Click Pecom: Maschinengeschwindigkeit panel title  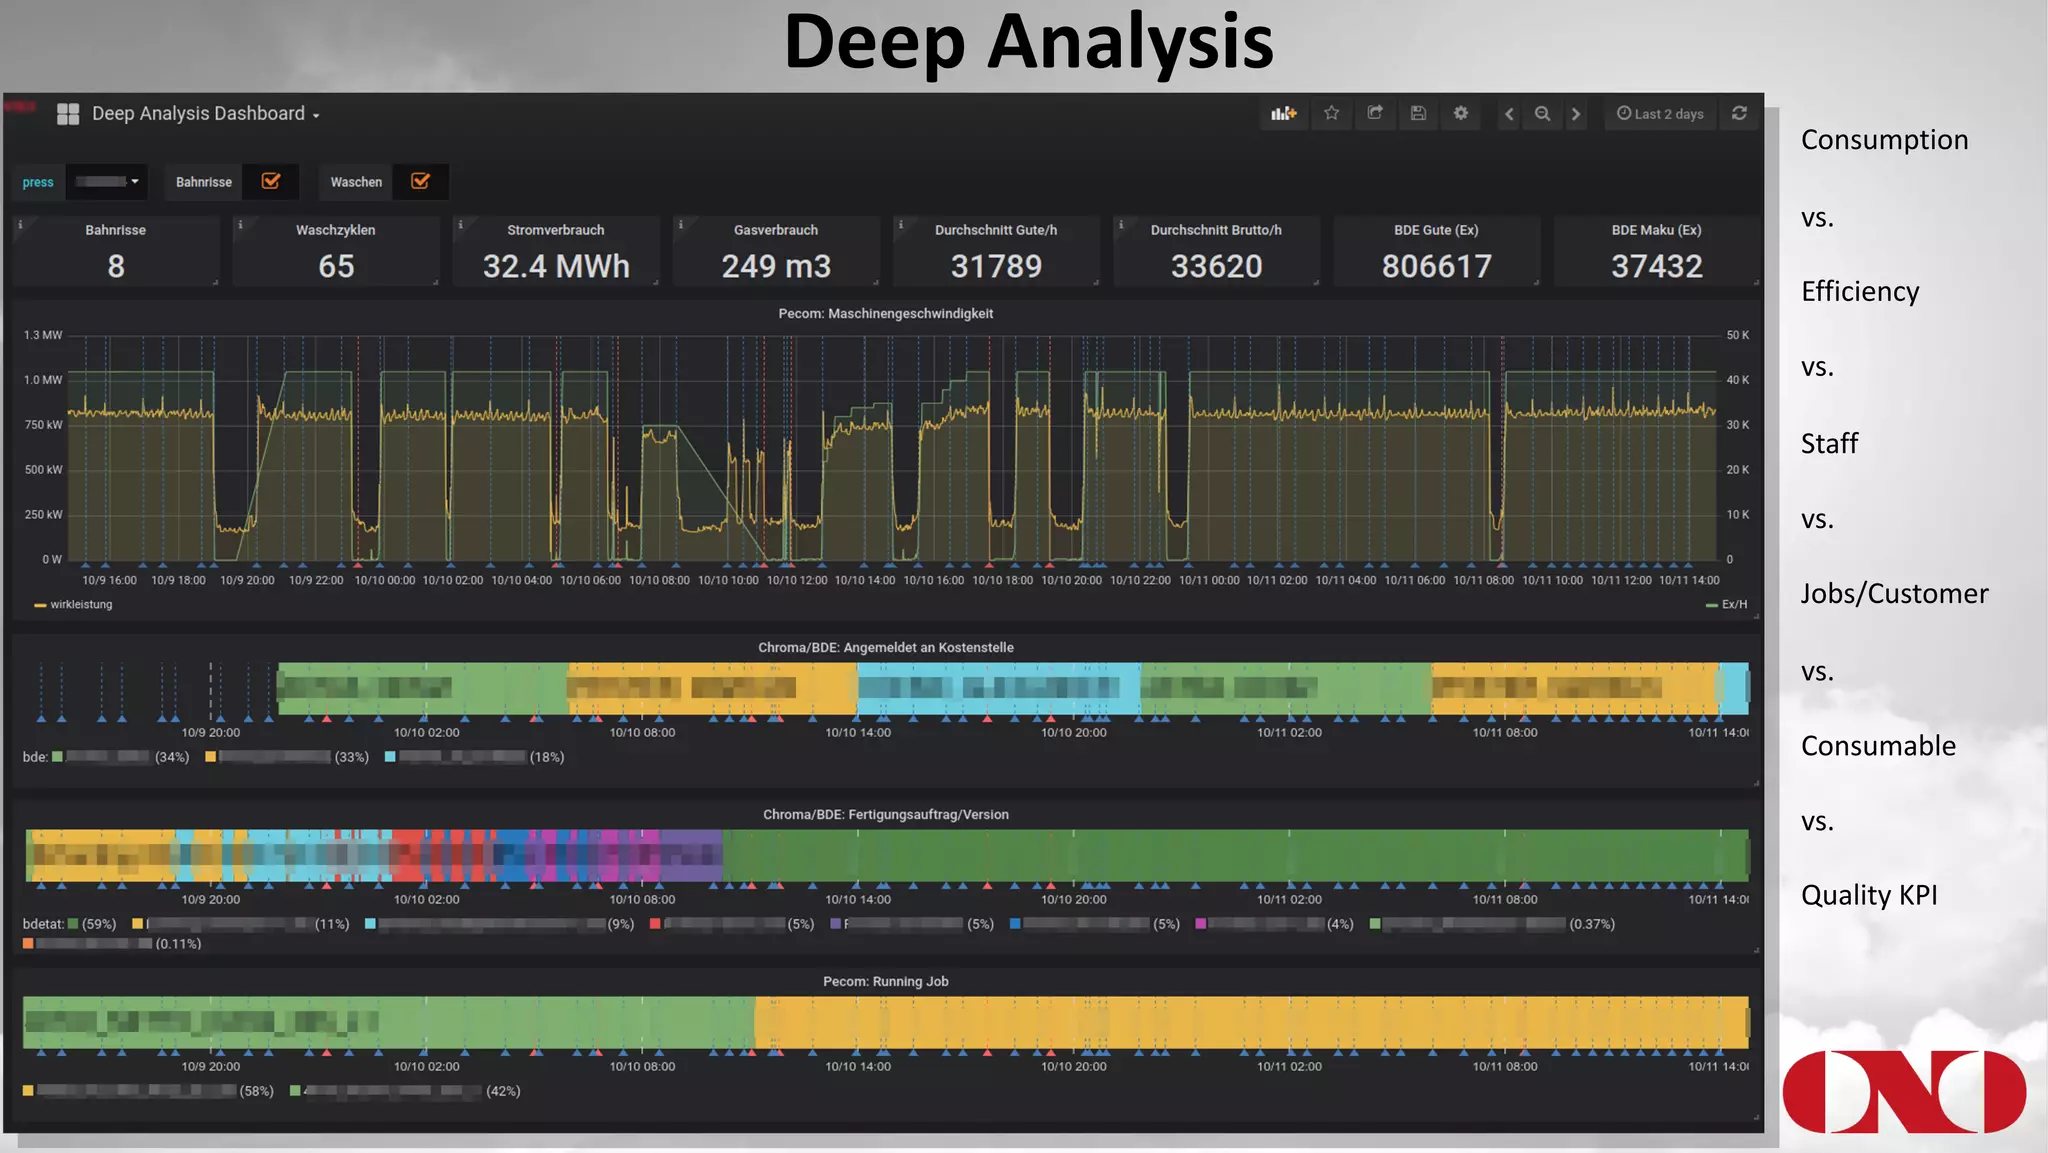click(x=885, y=314)
